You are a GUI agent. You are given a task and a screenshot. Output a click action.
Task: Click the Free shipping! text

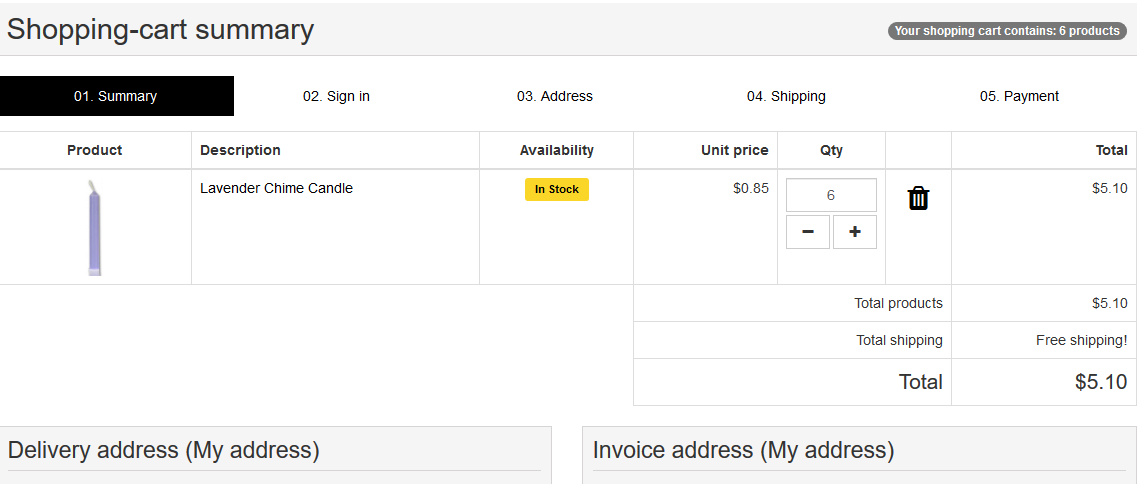pyautogui.click(x=1081, y=340)
